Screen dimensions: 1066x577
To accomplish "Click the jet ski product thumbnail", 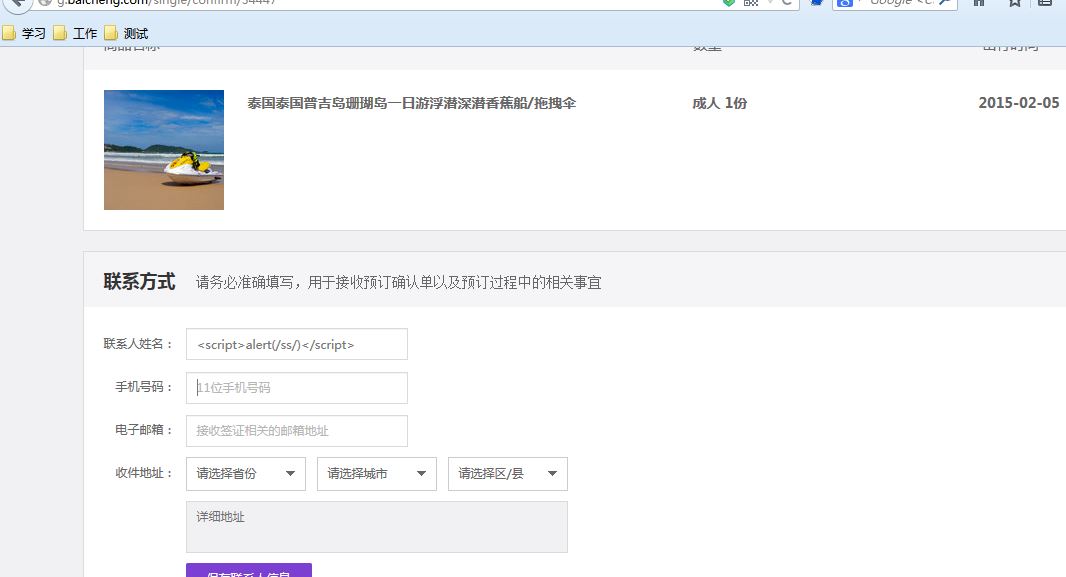I will [x=164, y=150].
